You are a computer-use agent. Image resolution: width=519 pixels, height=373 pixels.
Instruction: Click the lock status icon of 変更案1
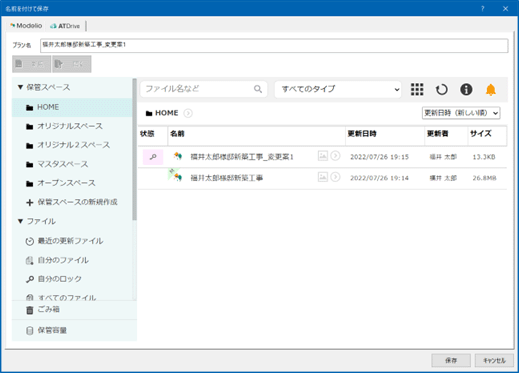153,157
